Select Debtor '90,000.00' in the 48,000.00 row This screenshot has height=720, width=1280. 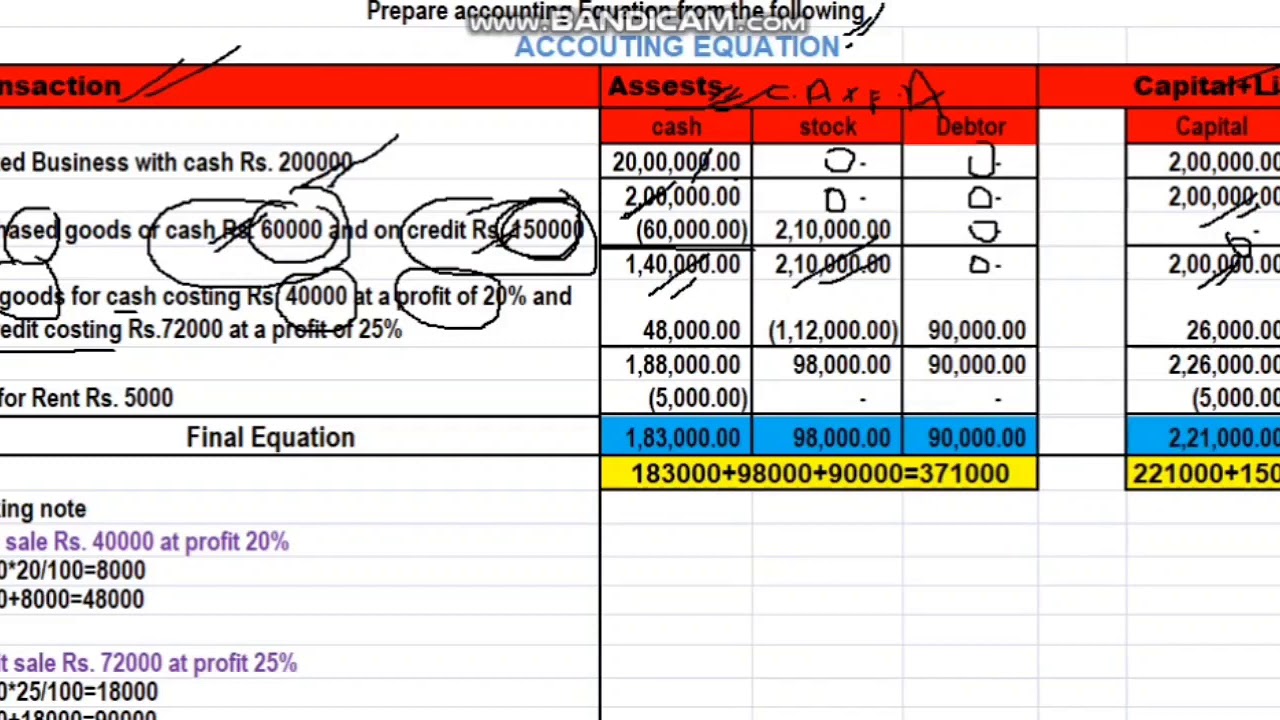click(970, 330)
